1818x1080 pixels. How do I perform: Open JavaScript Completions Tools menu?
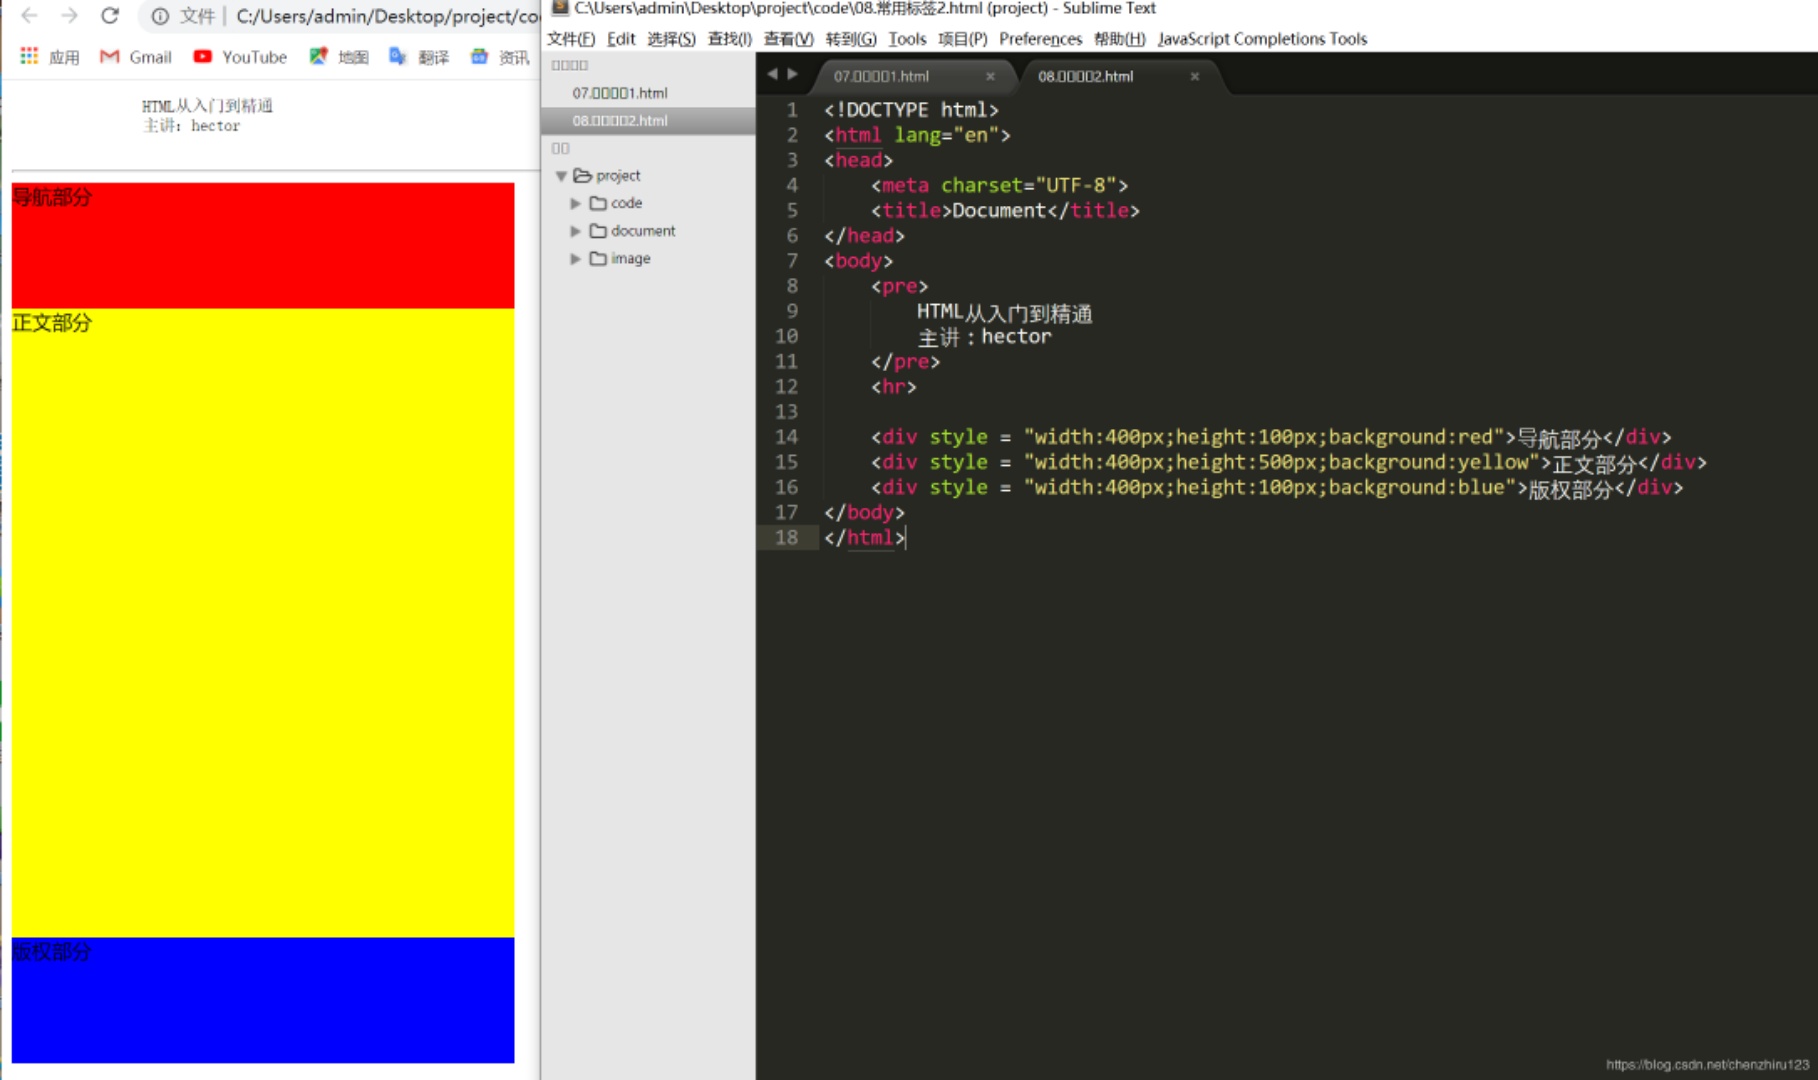tap(1262, 39)
